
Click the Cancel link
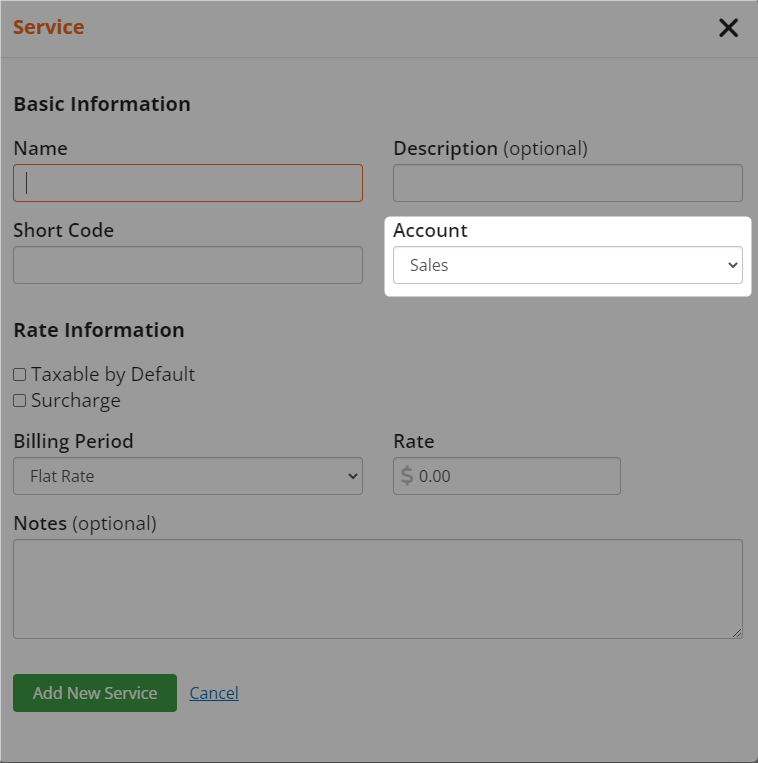pos(214,693)
